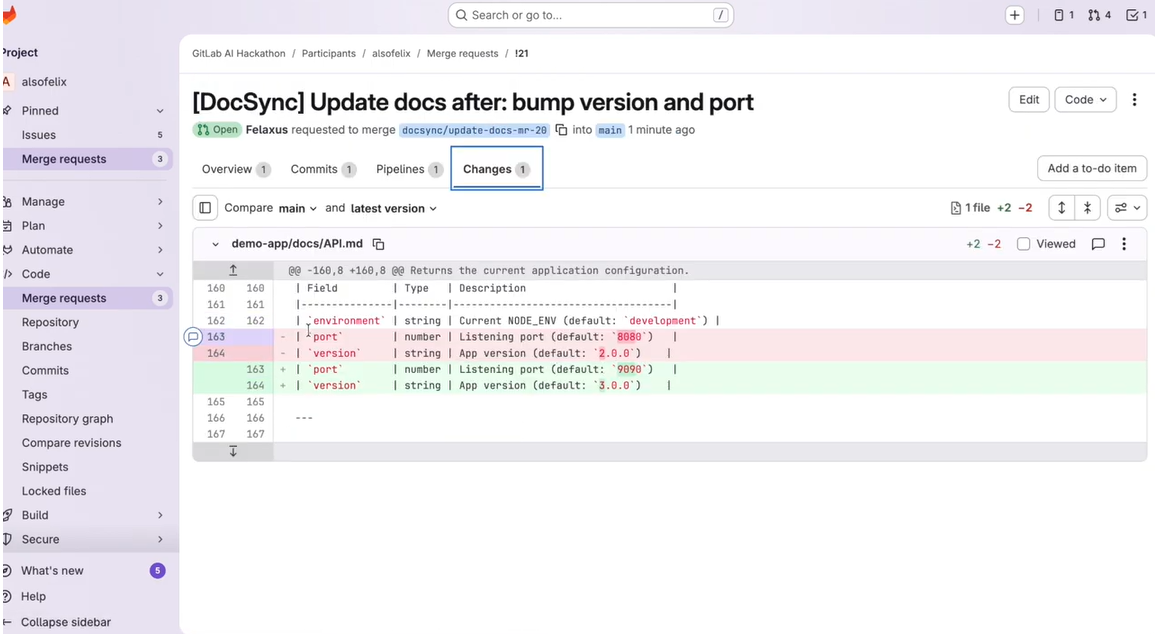
Task: Open the latest version dropdown
Action: [x=393, y=208]
